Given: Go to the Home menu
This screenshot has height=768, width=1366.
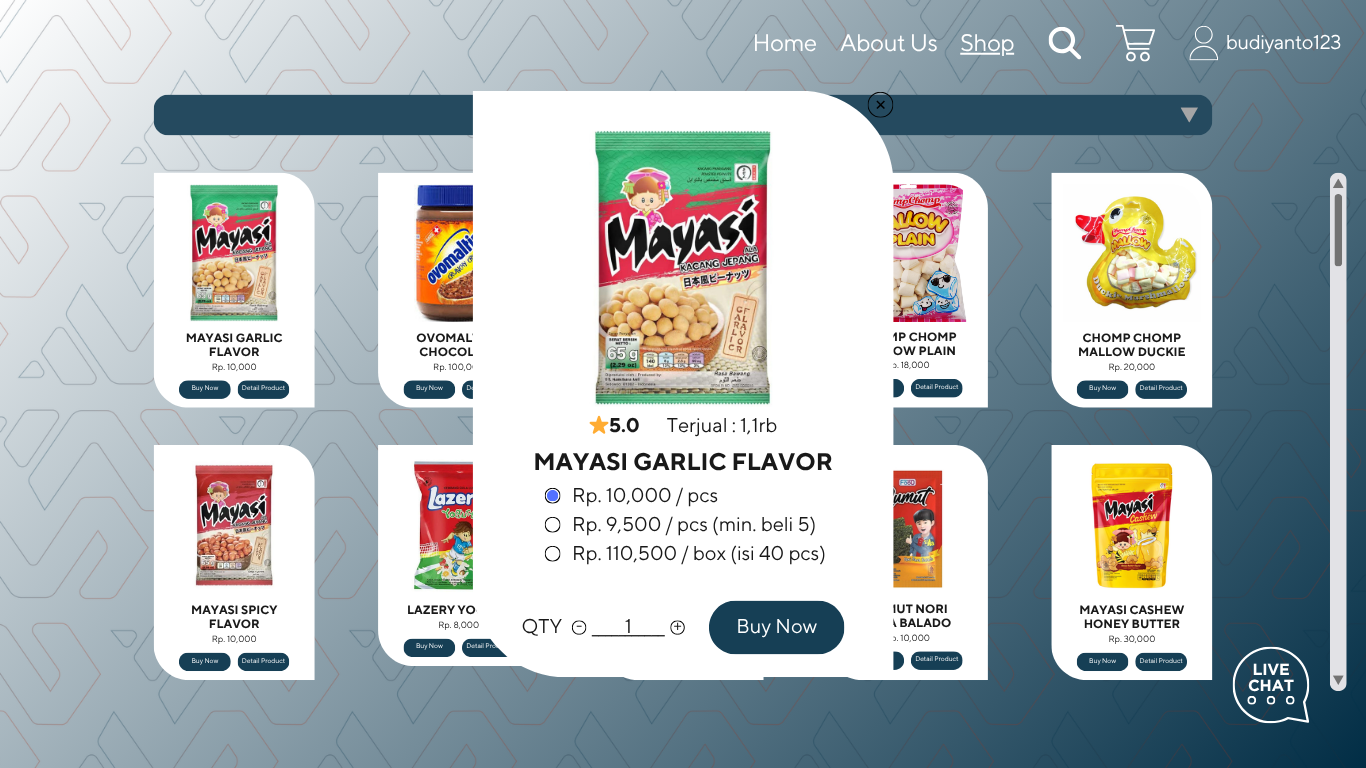Looking at the screenshot, I should [785, 43].
